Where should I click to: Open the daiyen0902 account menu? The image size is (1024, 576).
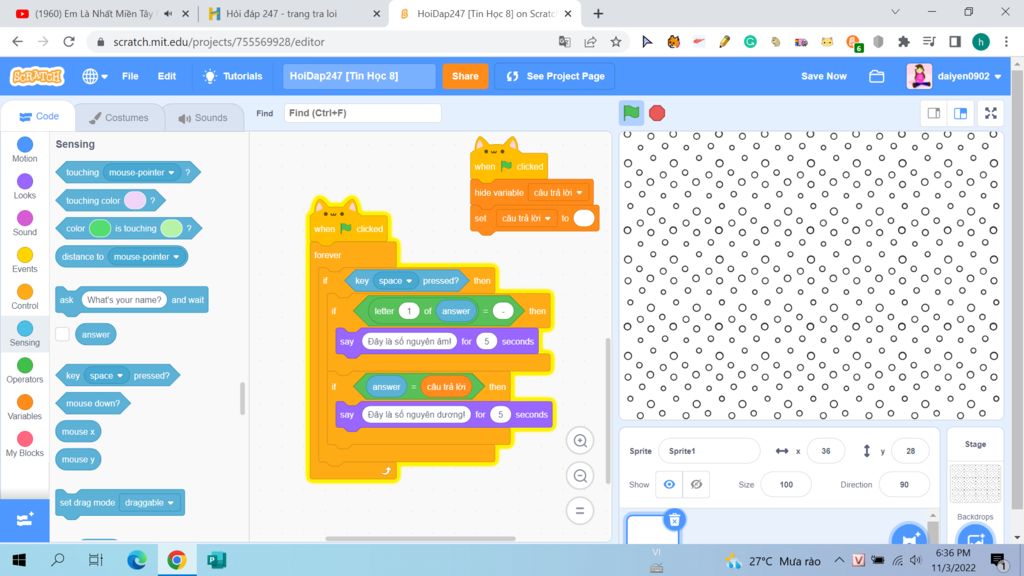tap(953, 76)
